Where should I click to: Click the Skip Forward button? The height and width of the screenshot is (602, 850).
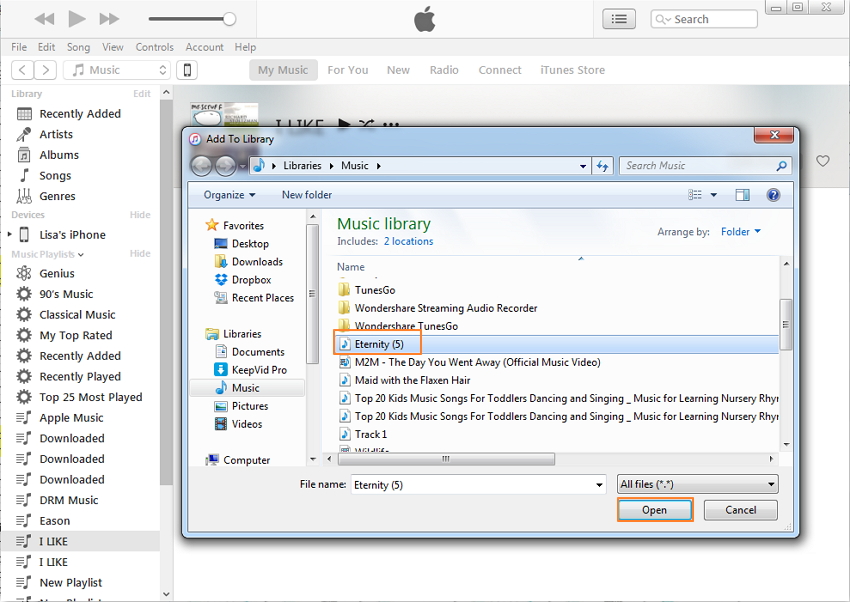coord(109,19)
